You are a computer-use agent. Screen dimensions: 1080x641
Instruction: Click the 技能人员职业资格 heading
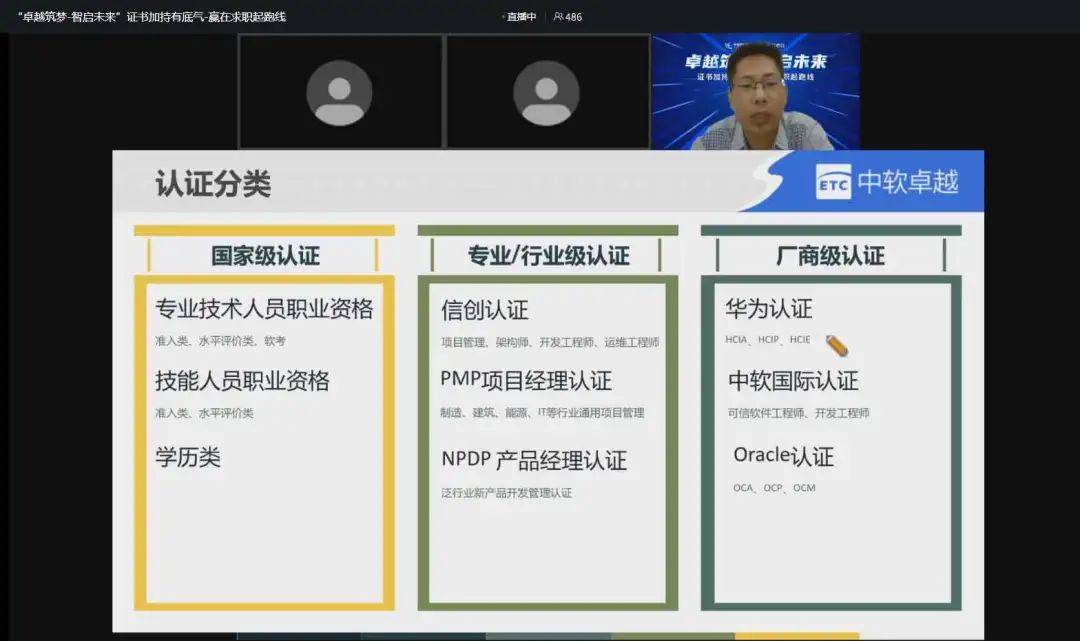pyautogui.click(x=242, y=381)
